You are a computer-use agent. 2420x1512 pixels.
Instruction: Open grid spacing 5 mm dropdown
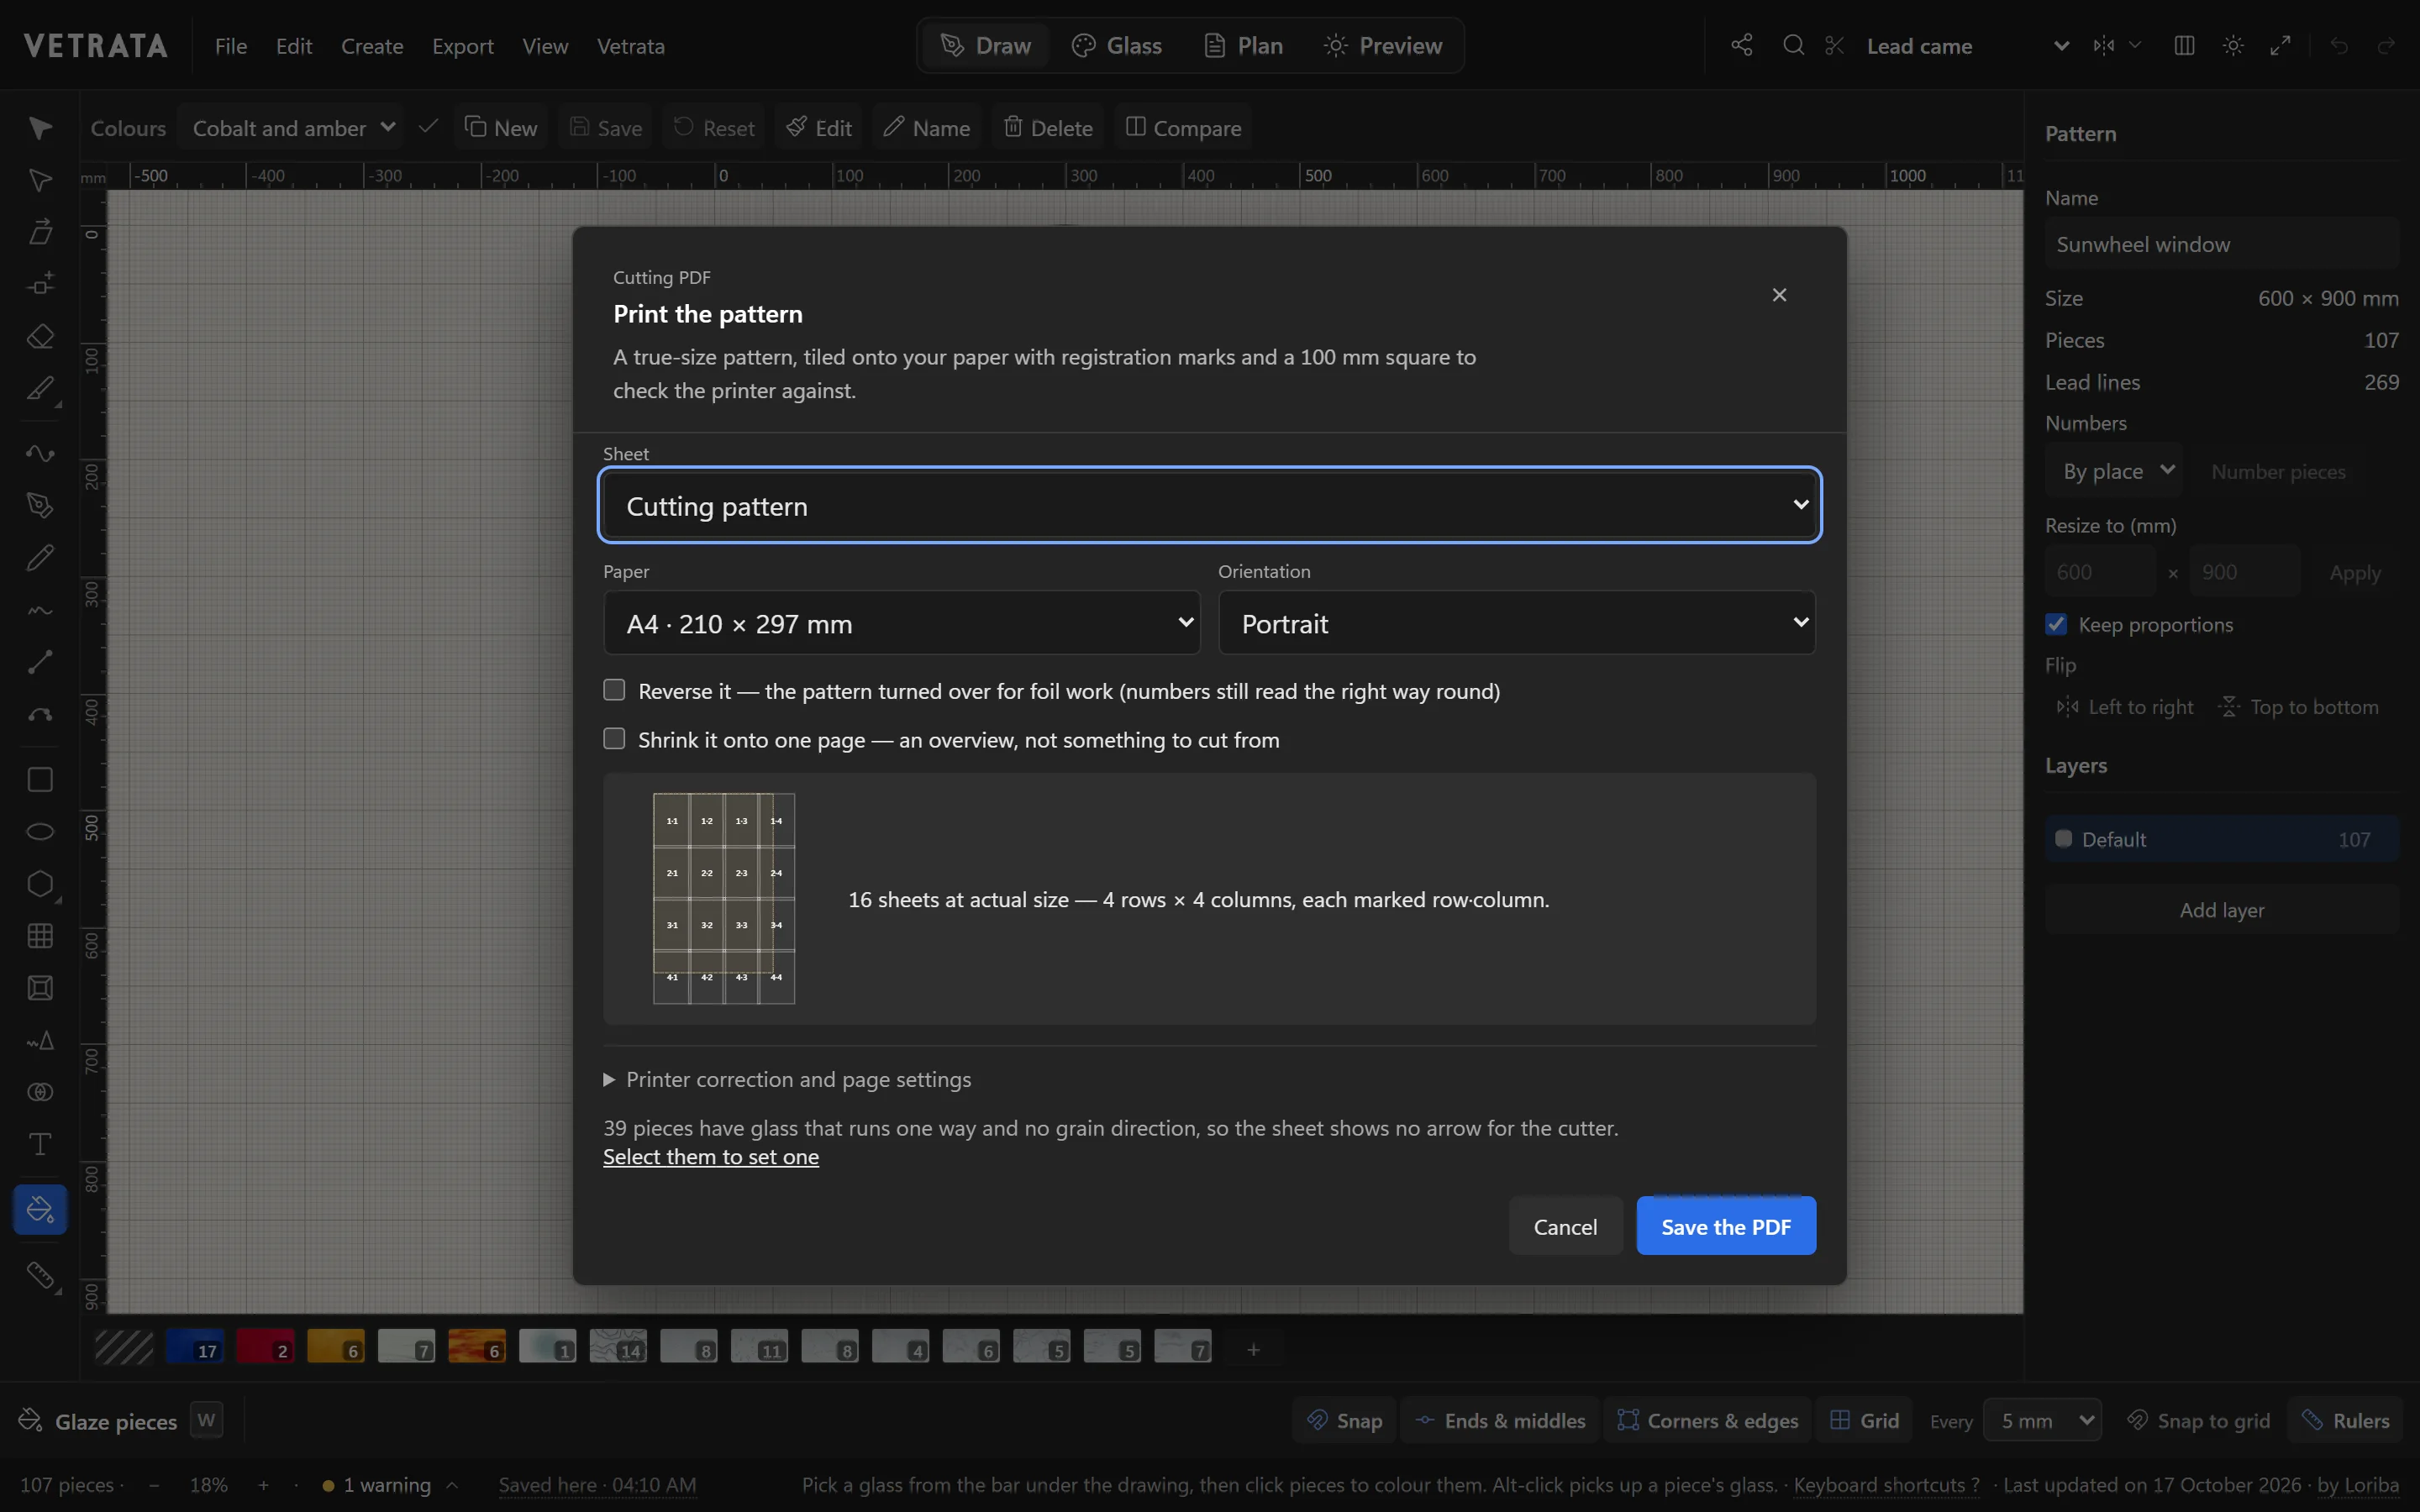pos(2042,1421)
